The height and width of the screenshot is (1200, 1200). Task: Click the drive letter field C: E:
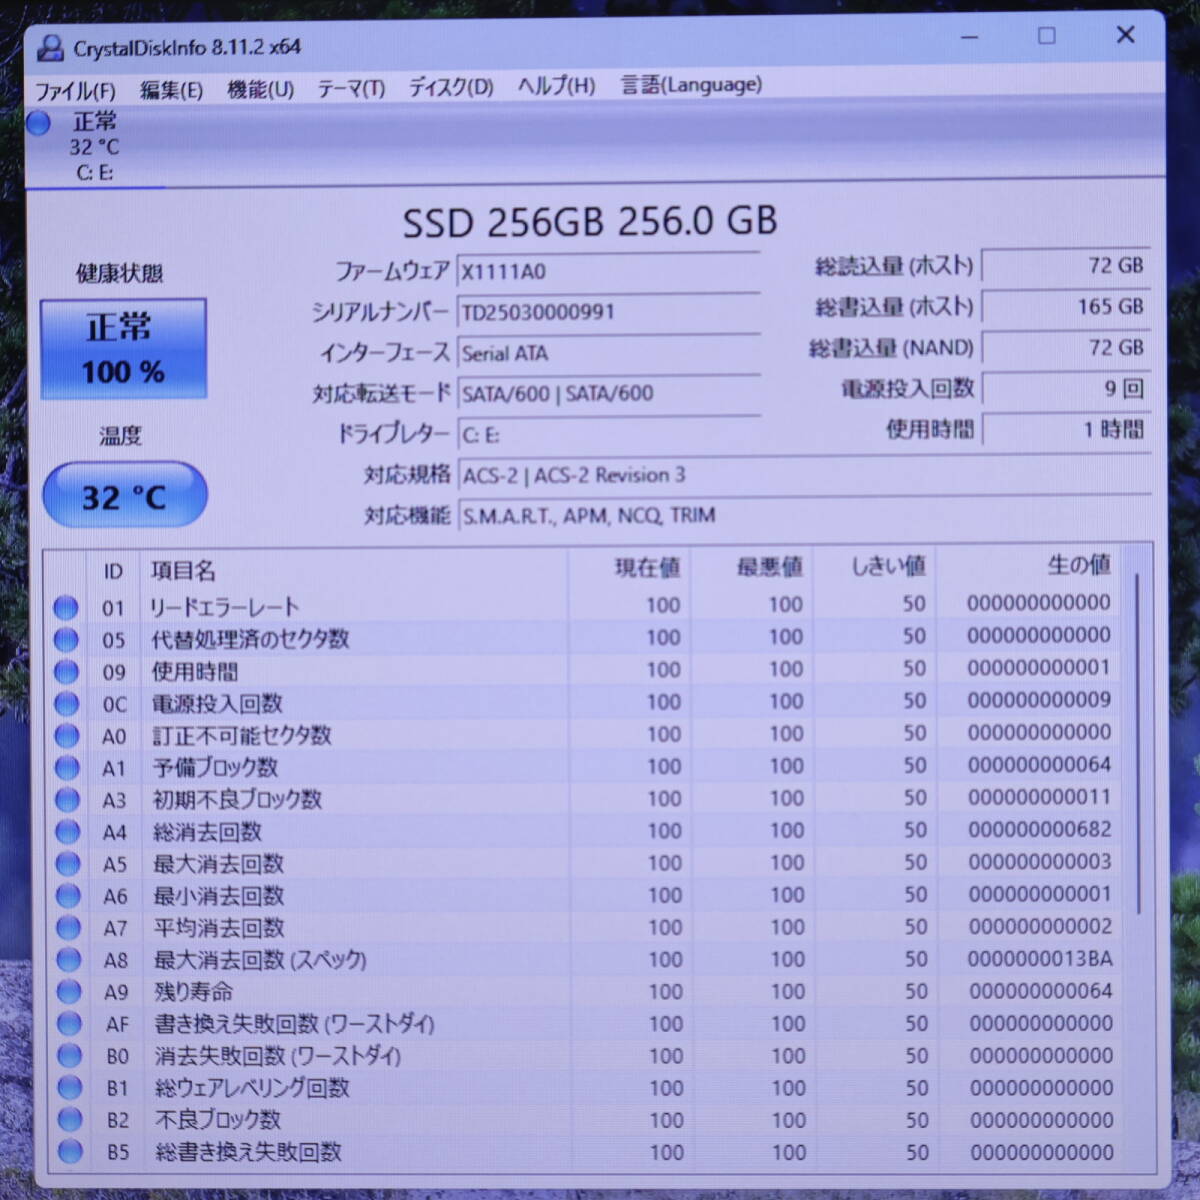click(608, 435)
